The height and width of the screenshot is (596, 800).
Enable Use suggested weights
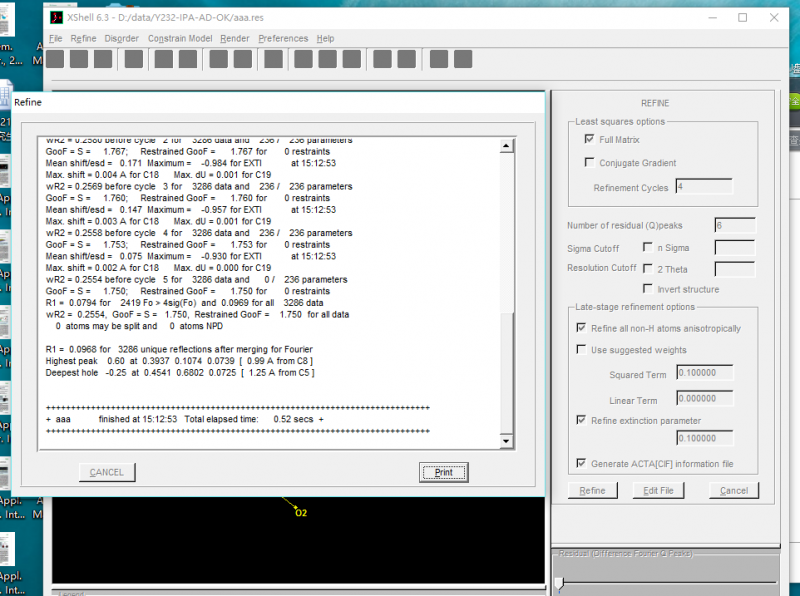click(581, 350)
